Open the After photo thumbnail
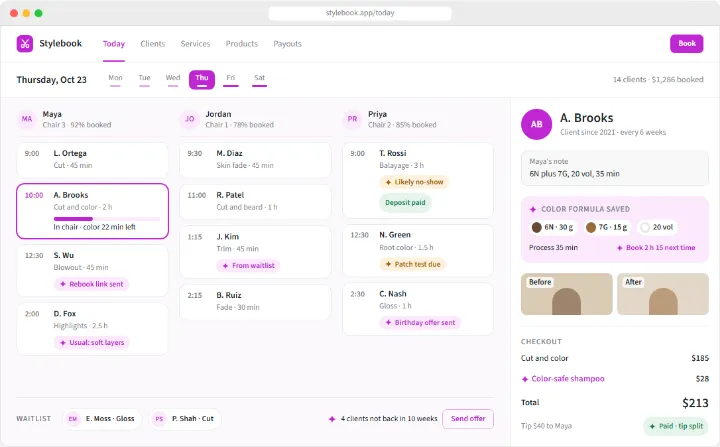720x447 pixels. tap(663, 294)
